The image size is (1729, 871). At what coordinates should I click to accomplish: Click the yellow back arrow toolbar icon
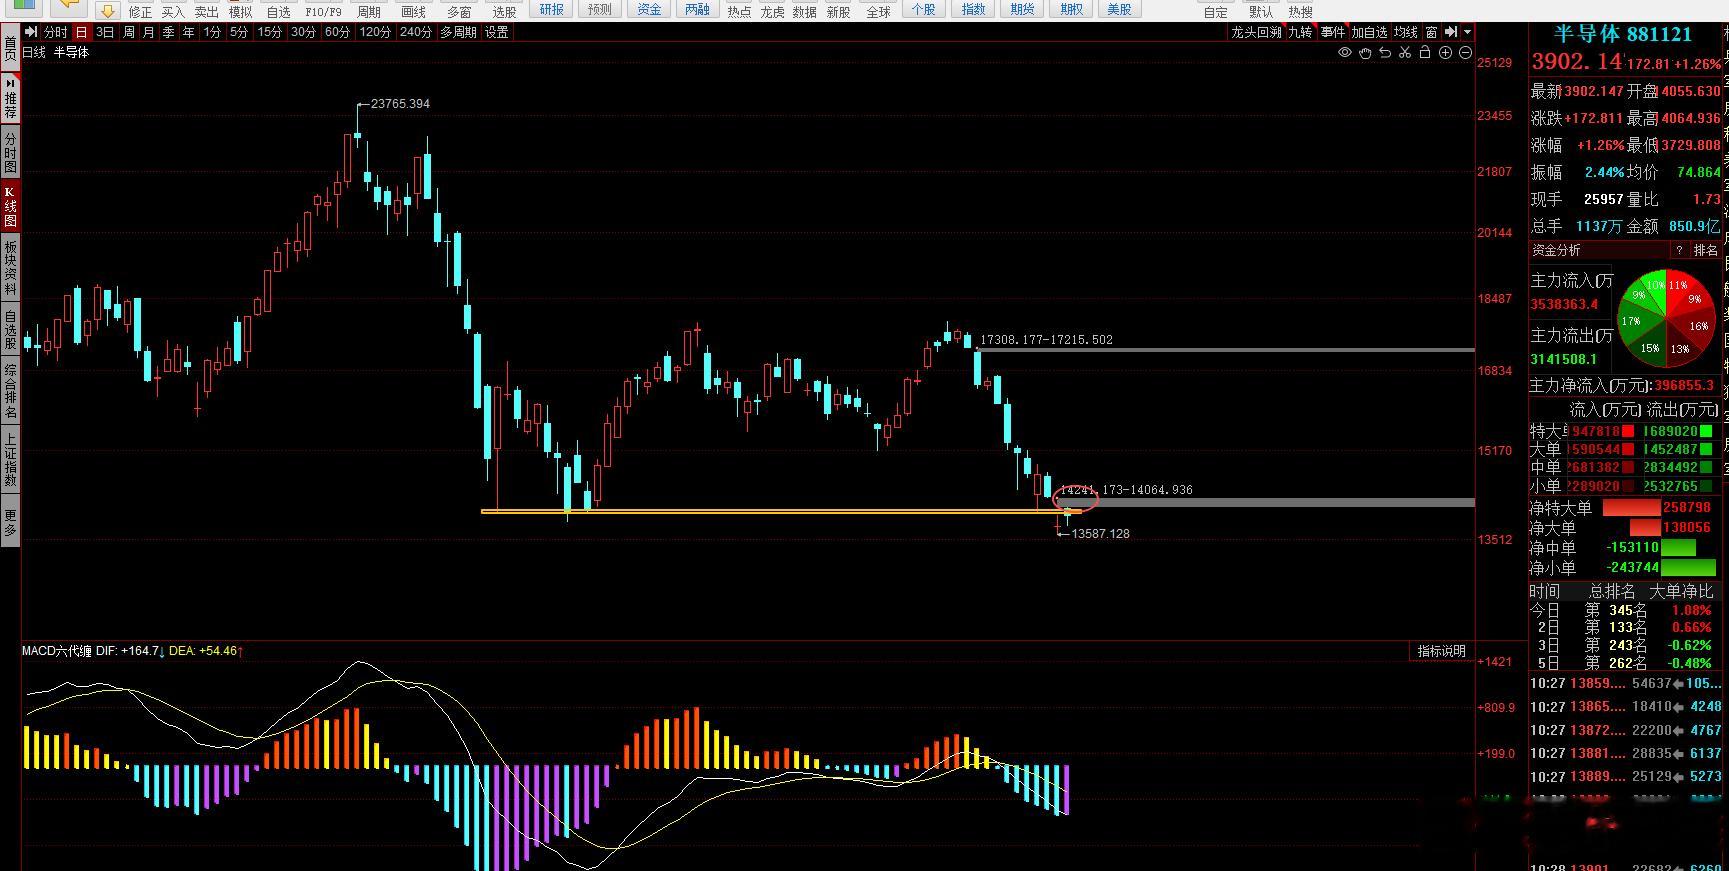coord(68,9)
